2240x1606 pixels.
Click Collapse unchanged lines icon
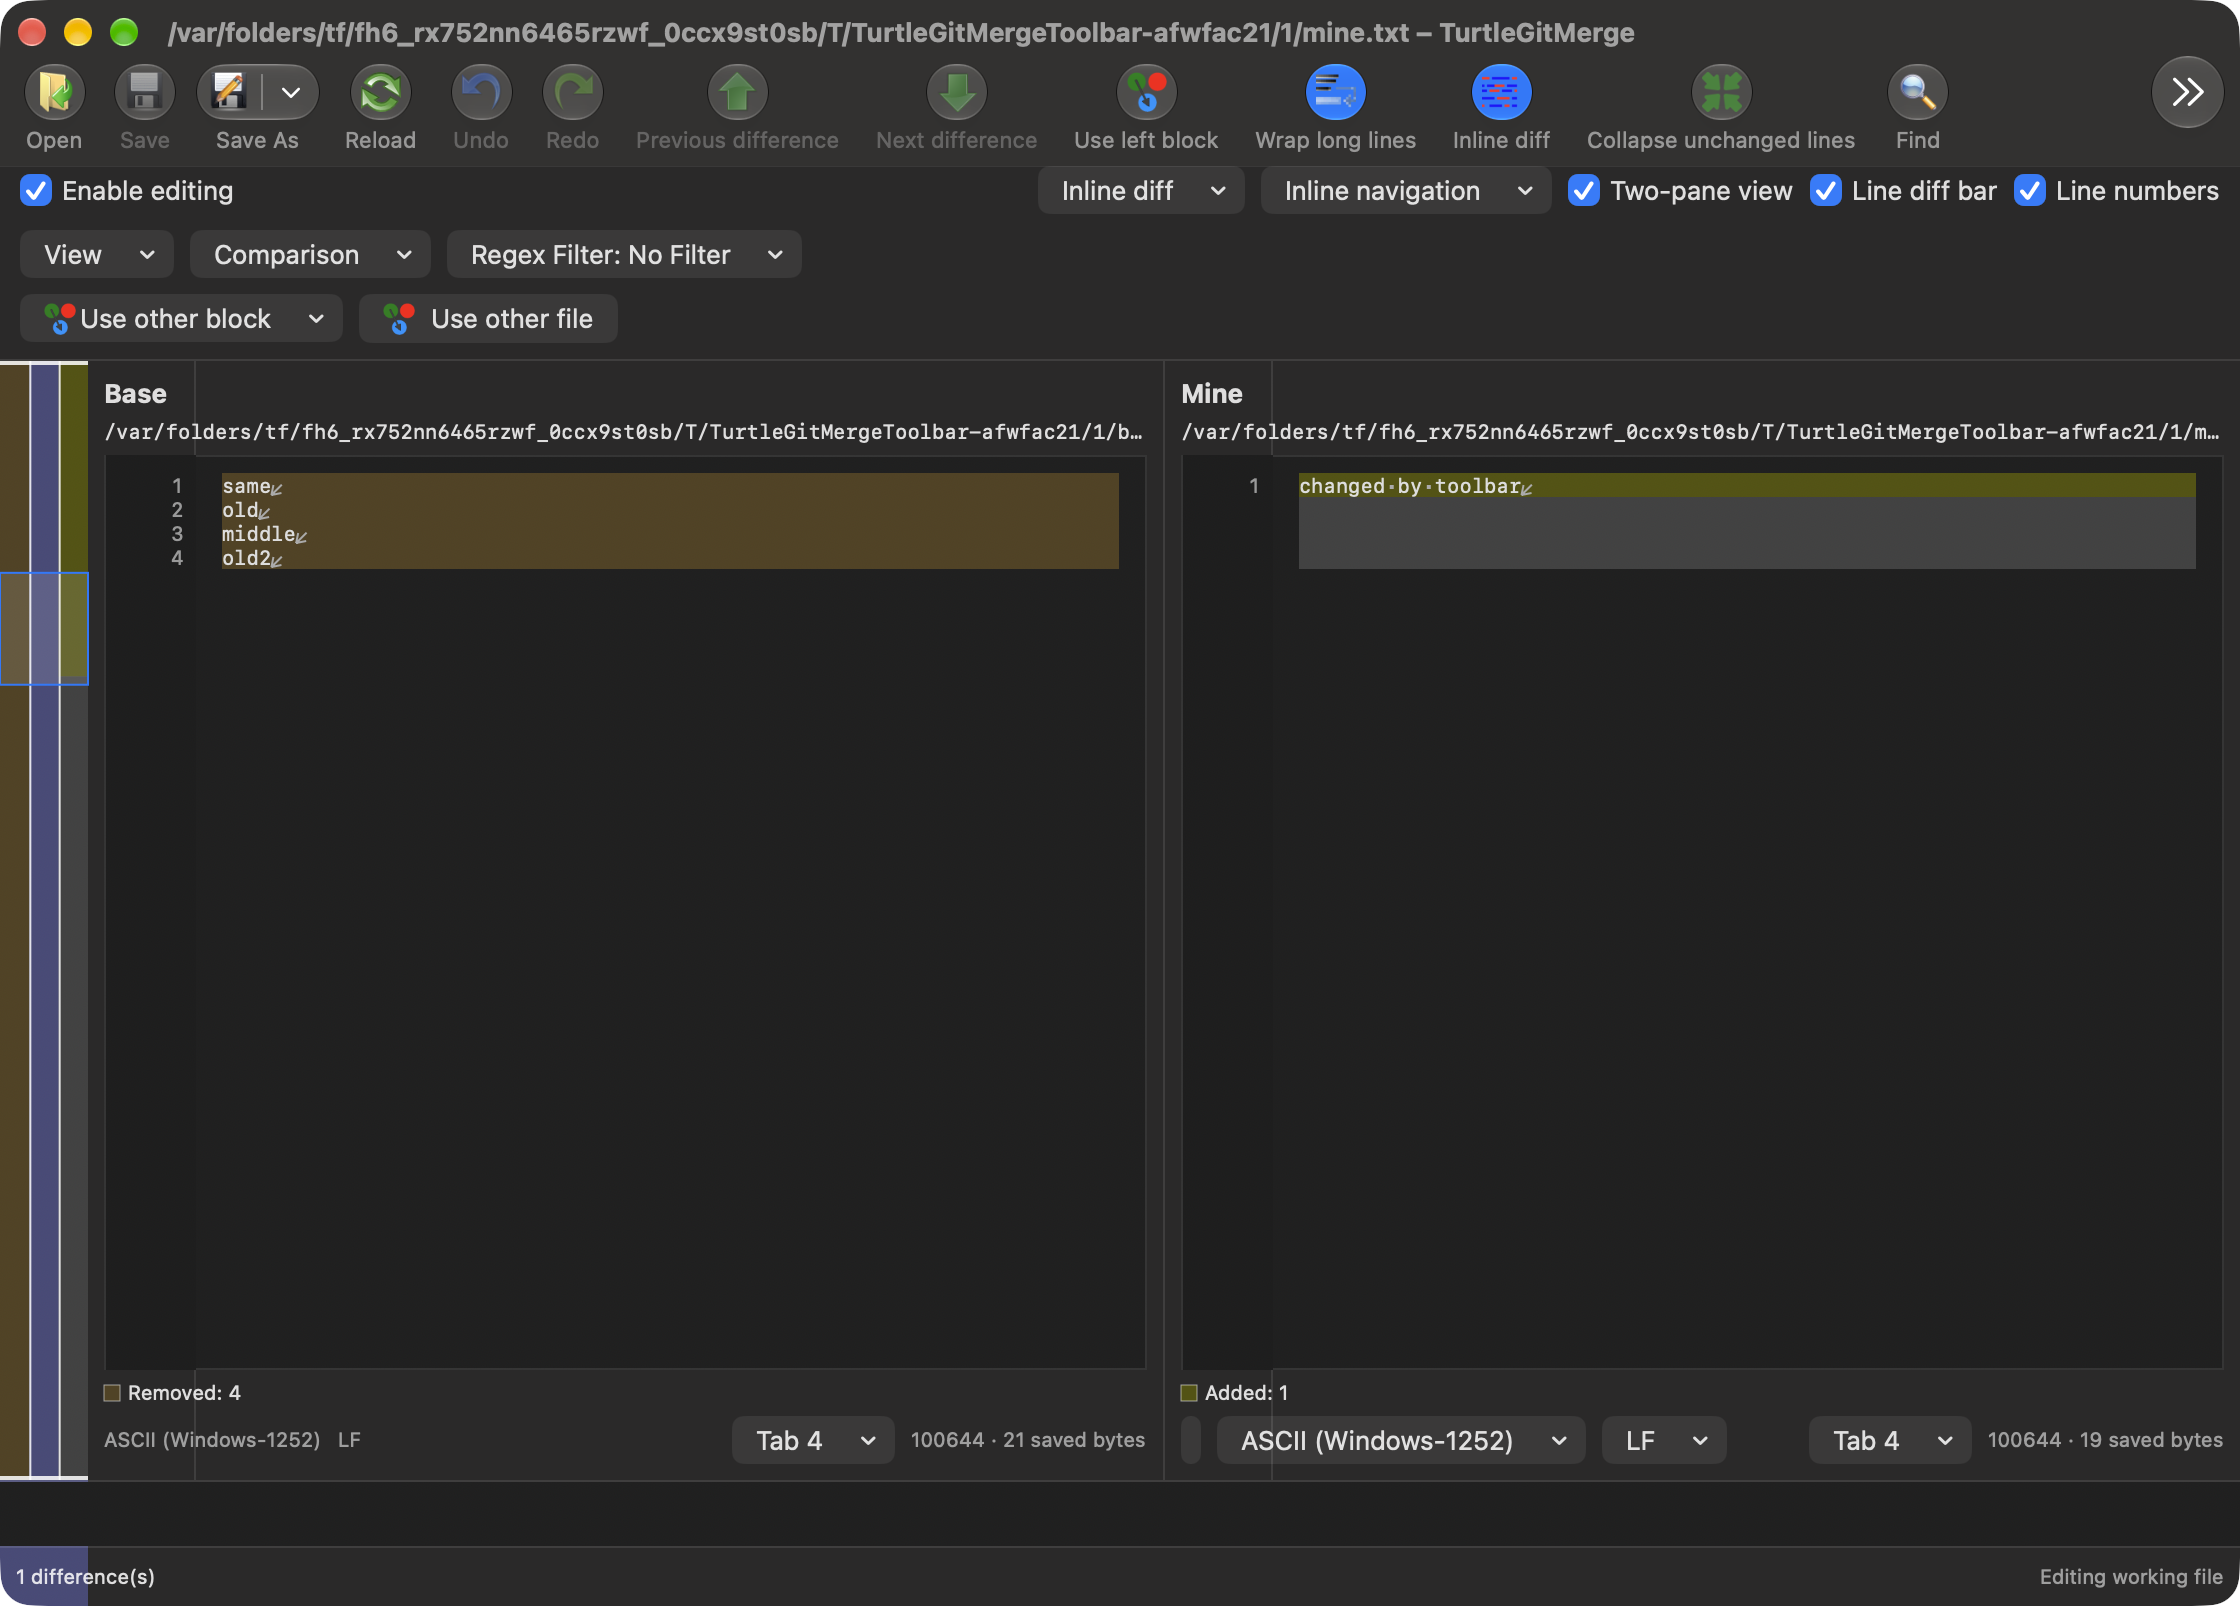[1721, 92]
